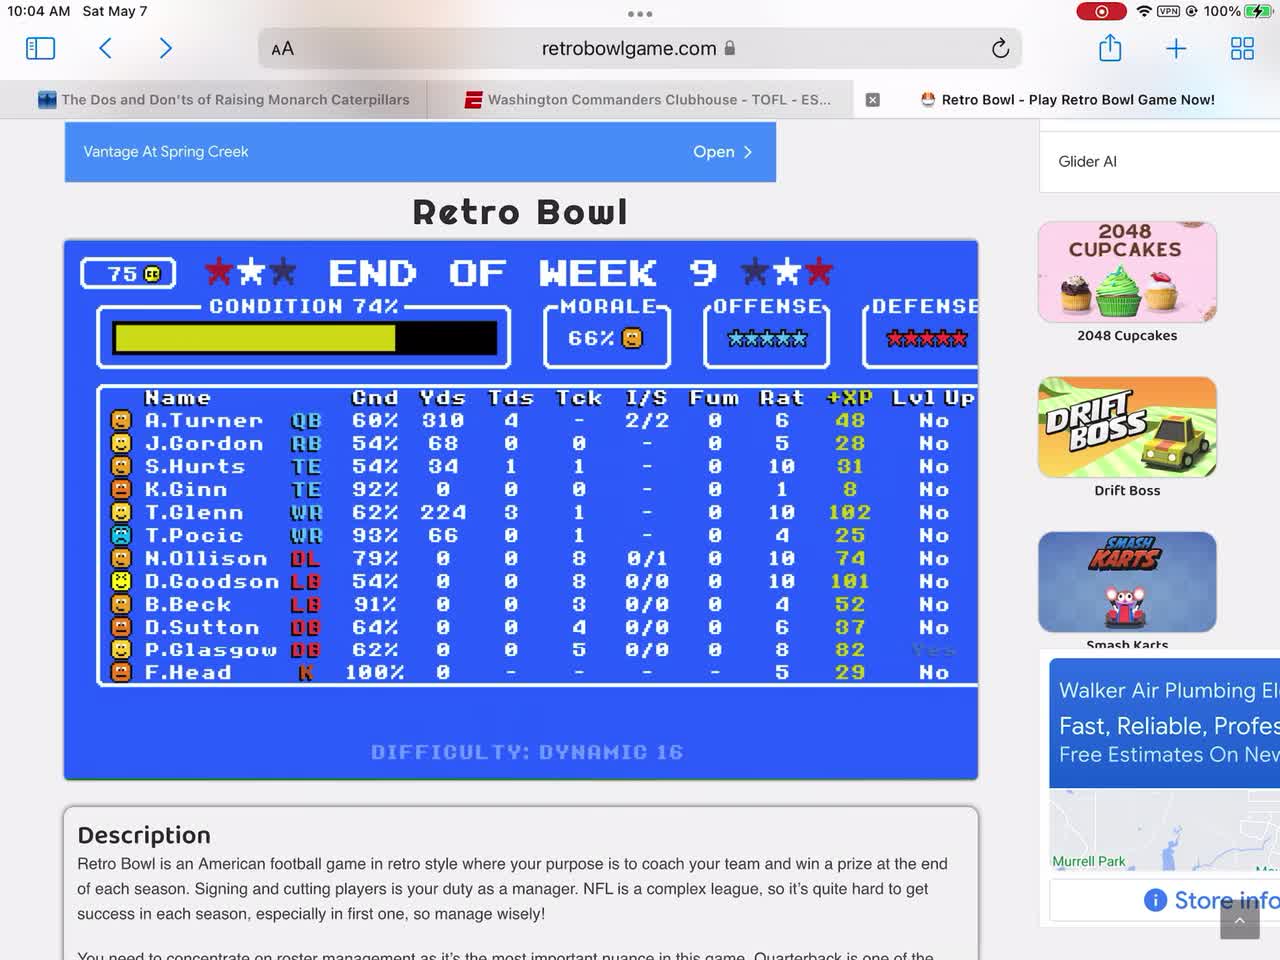Tap the A.Turner player name
Screen dimensions: 1280x960
[x=204, y=421]
